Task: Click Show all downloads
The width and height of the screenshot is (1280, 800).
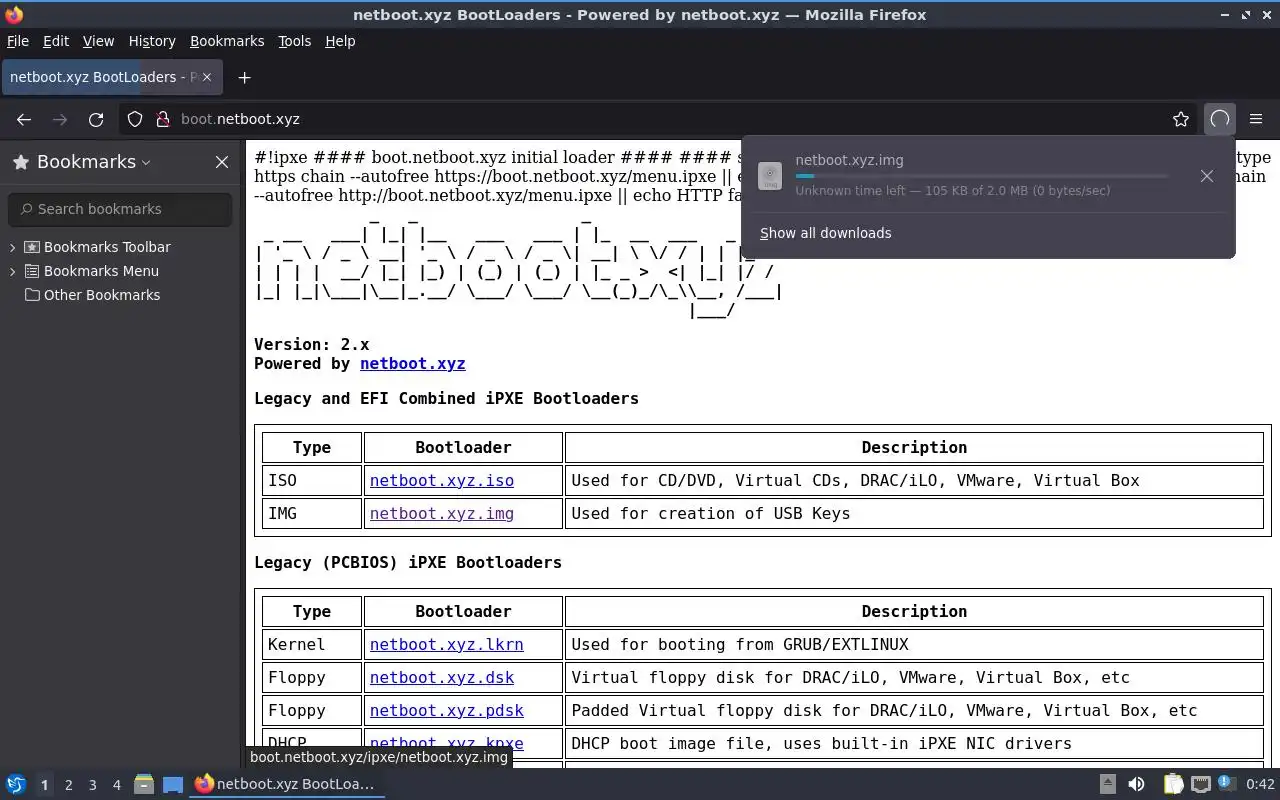Action: pos(825,233)
